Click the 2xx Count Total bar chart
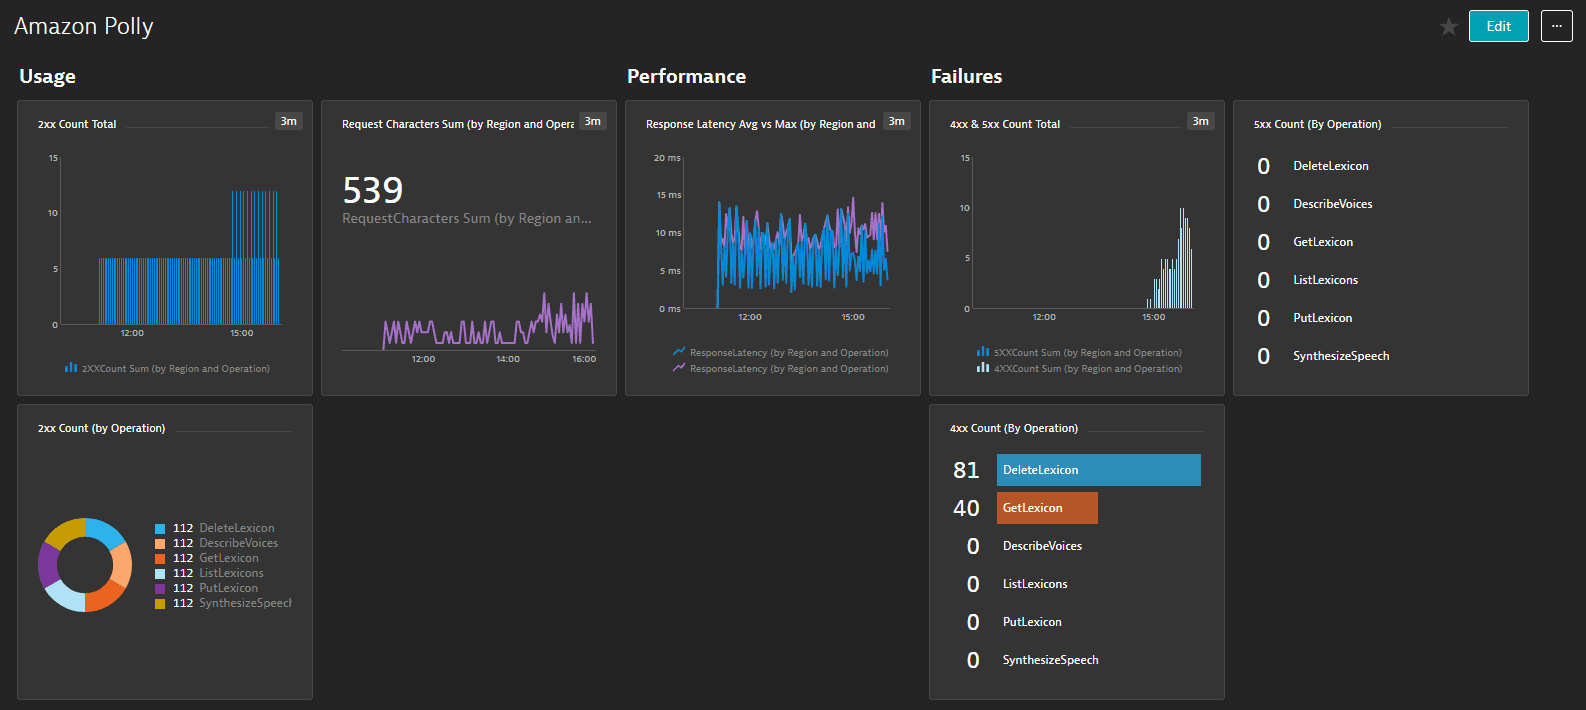 click(x=171, y=241)
